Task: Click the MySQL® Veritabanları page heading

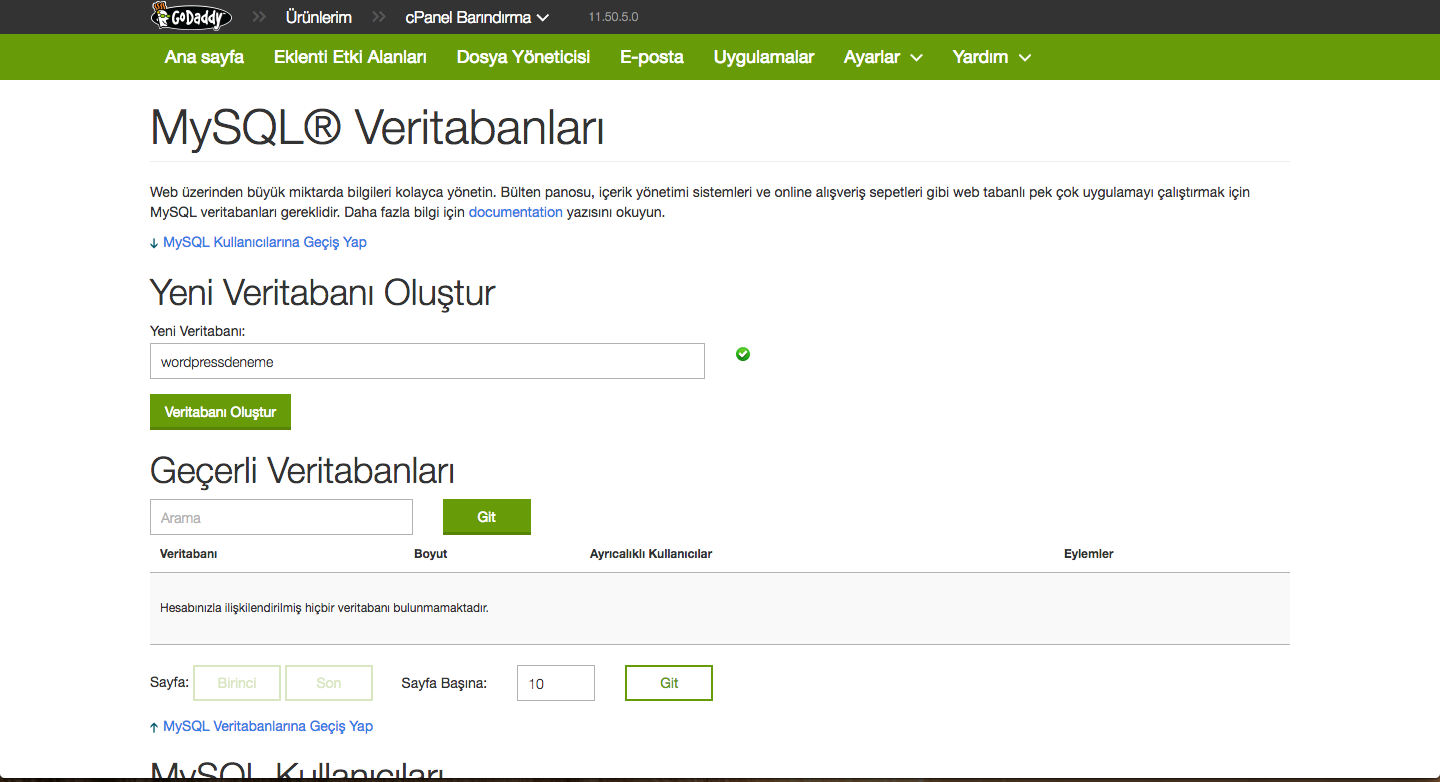Action: 377,128
